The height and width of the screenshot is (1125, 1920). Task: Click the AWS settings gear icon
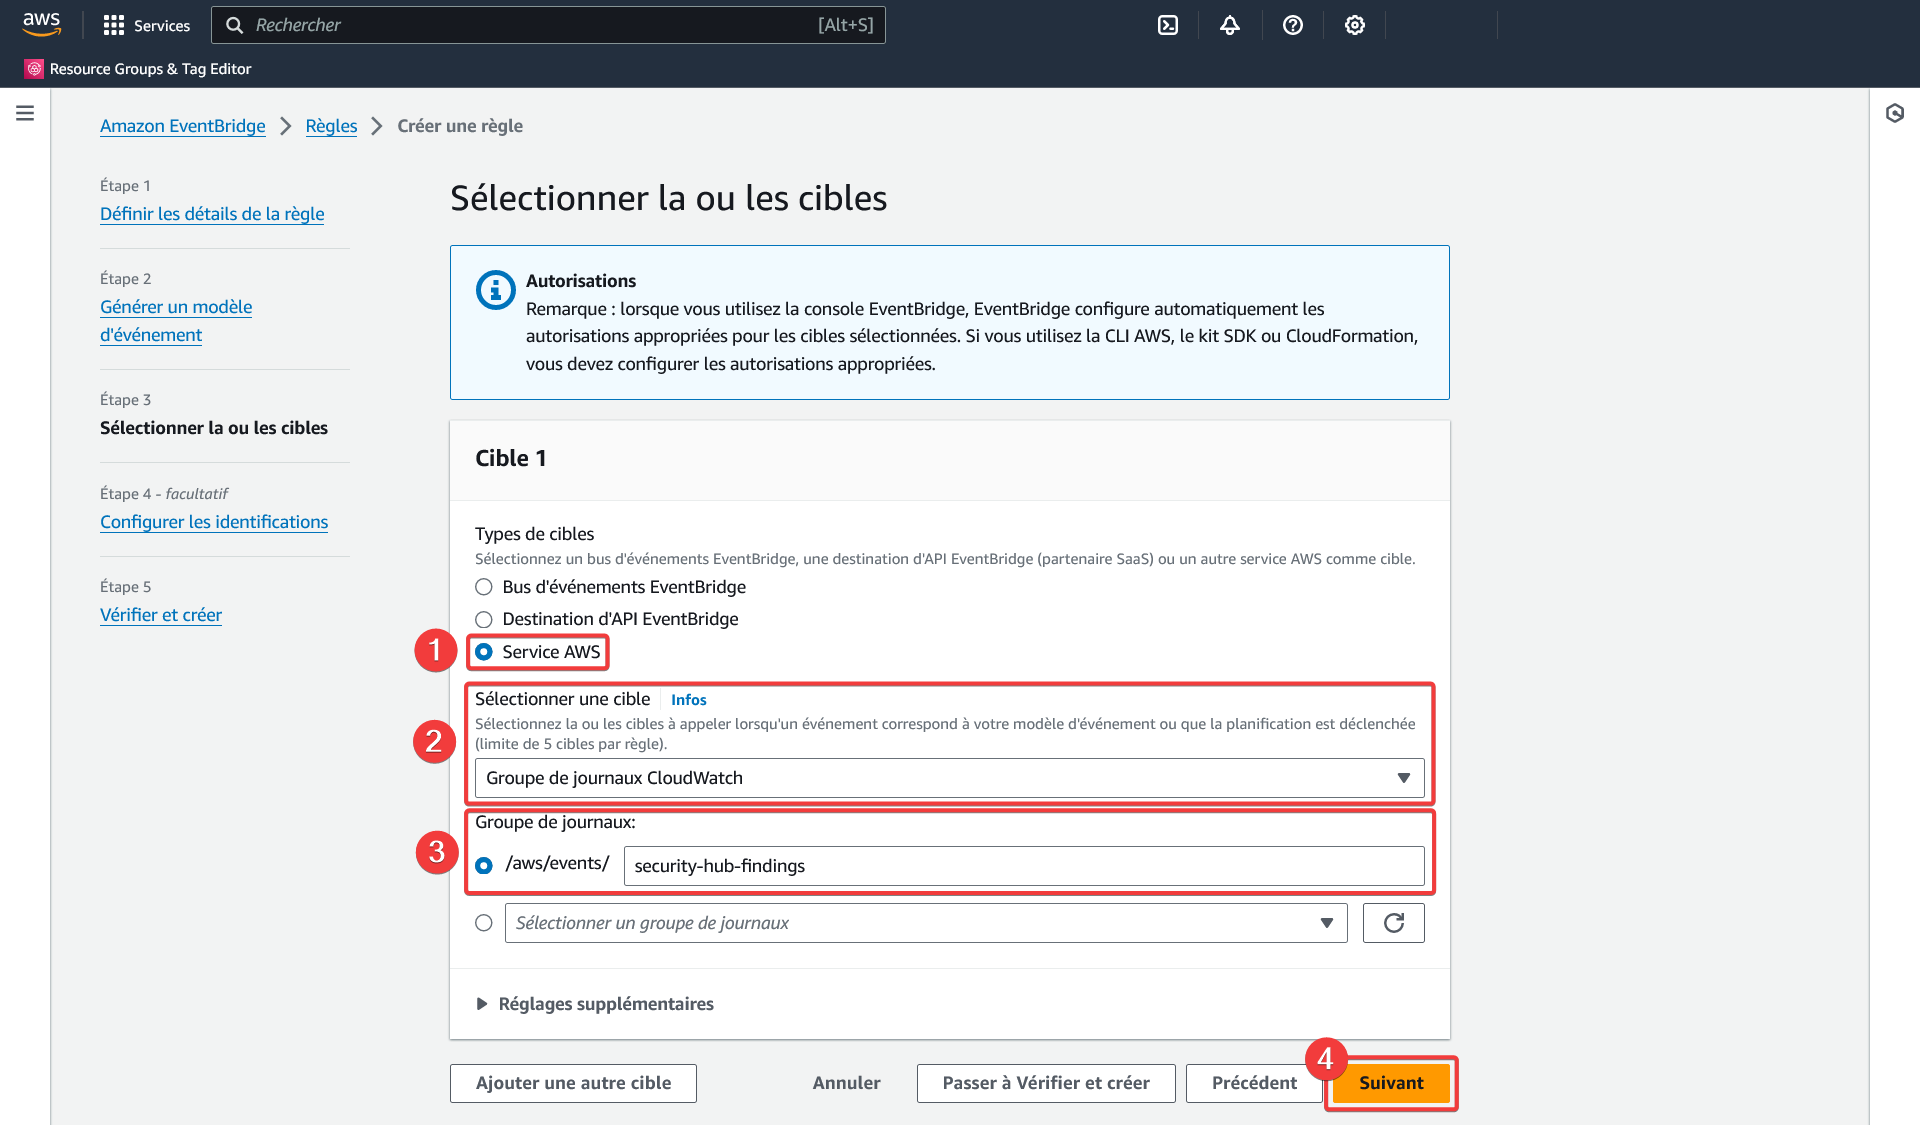click(1355, 24)
